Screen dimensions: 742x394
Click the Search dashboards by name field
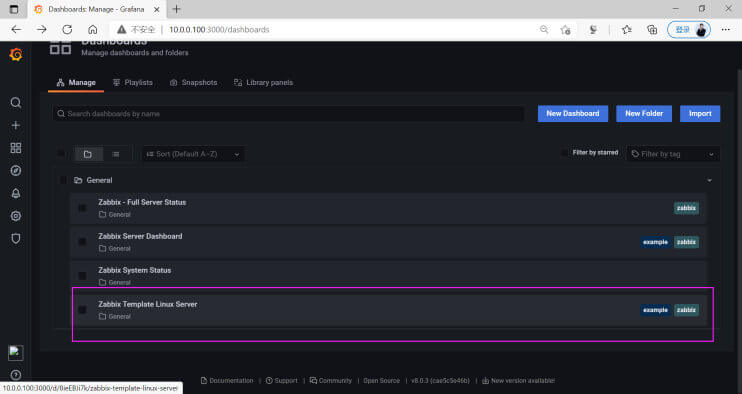pyautogui.click(x=288, y=114)
